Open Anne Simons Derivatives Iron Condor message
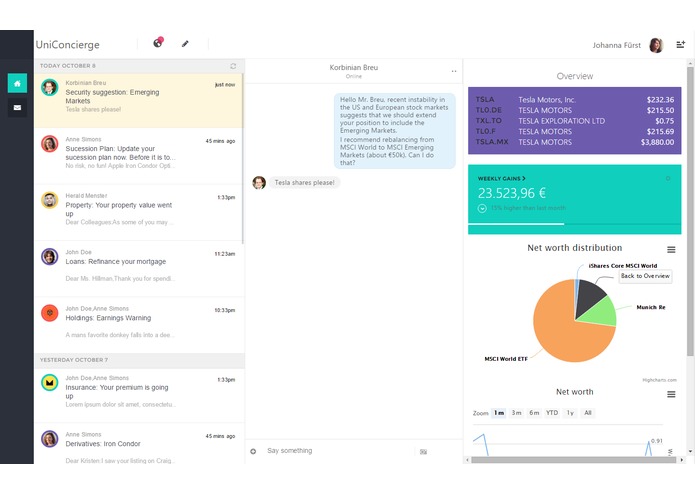This screenshot has width=695, height=494. (139, 444)
